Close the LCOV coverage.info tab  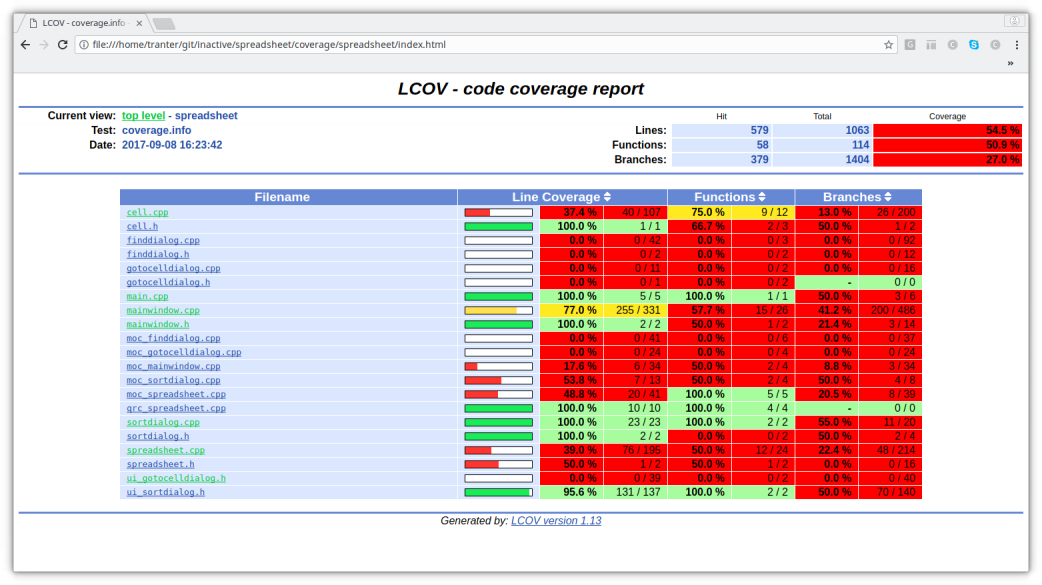click(141, 22)
